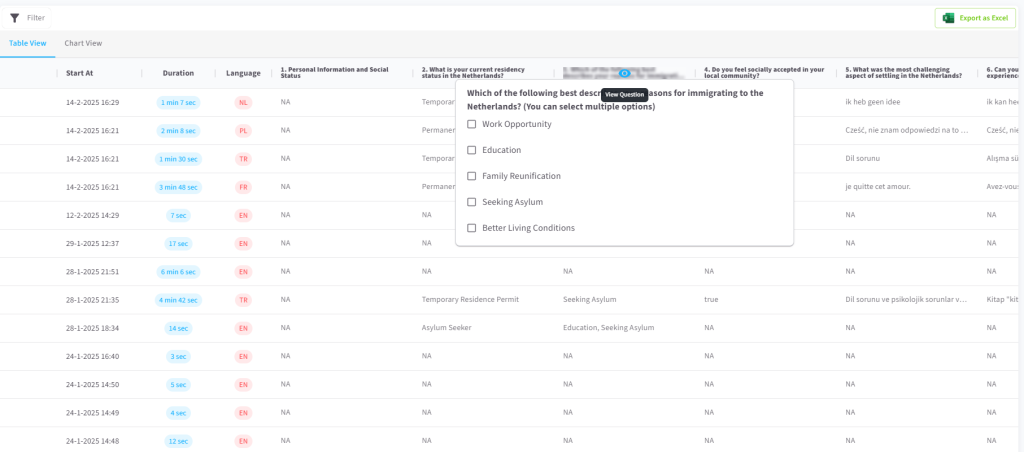Click the date 24-1-2025 14:48
This screenshot has width=1024, height=452.
[x=93, y=440]
